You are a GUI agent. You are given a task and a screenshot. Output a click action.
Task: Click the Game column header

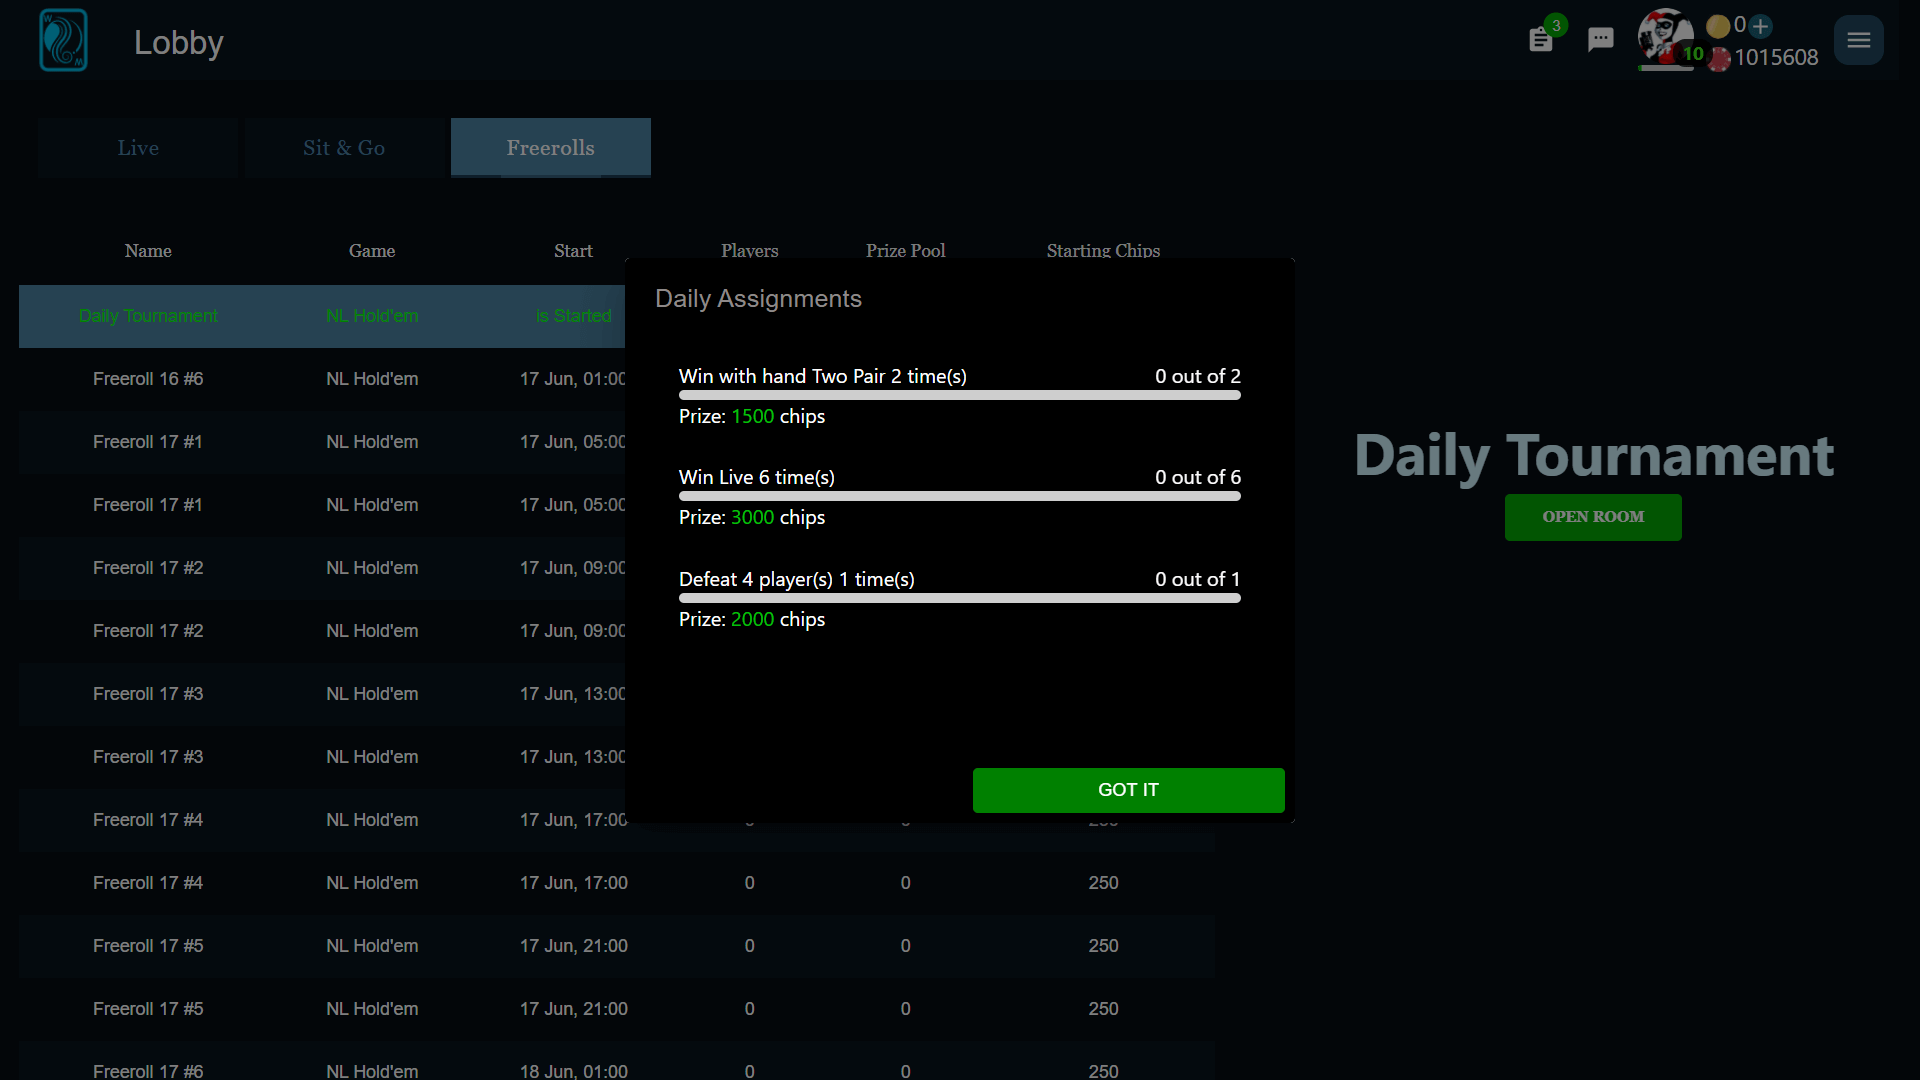[372, 251]
